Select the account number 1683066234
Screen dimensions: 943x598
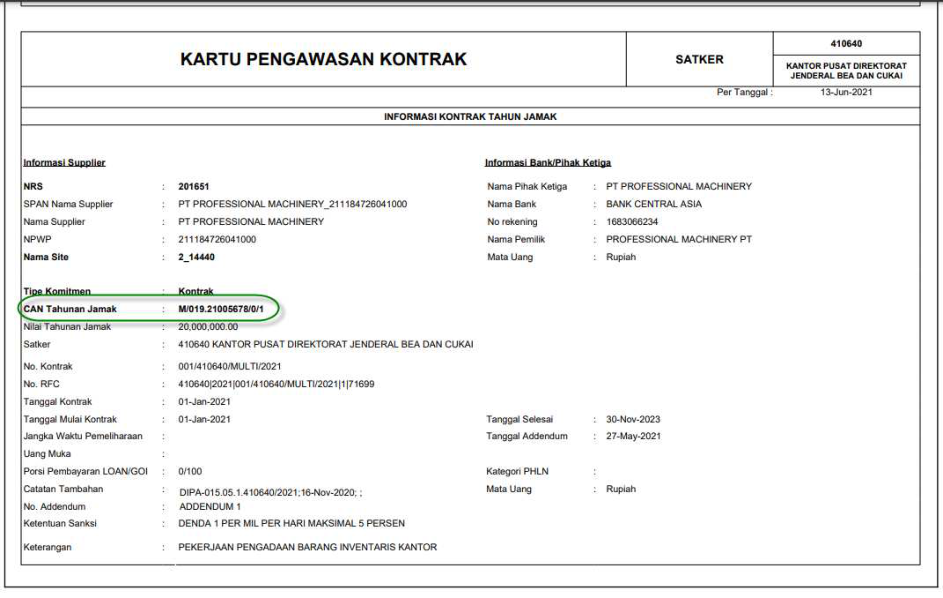coord(633,222)
